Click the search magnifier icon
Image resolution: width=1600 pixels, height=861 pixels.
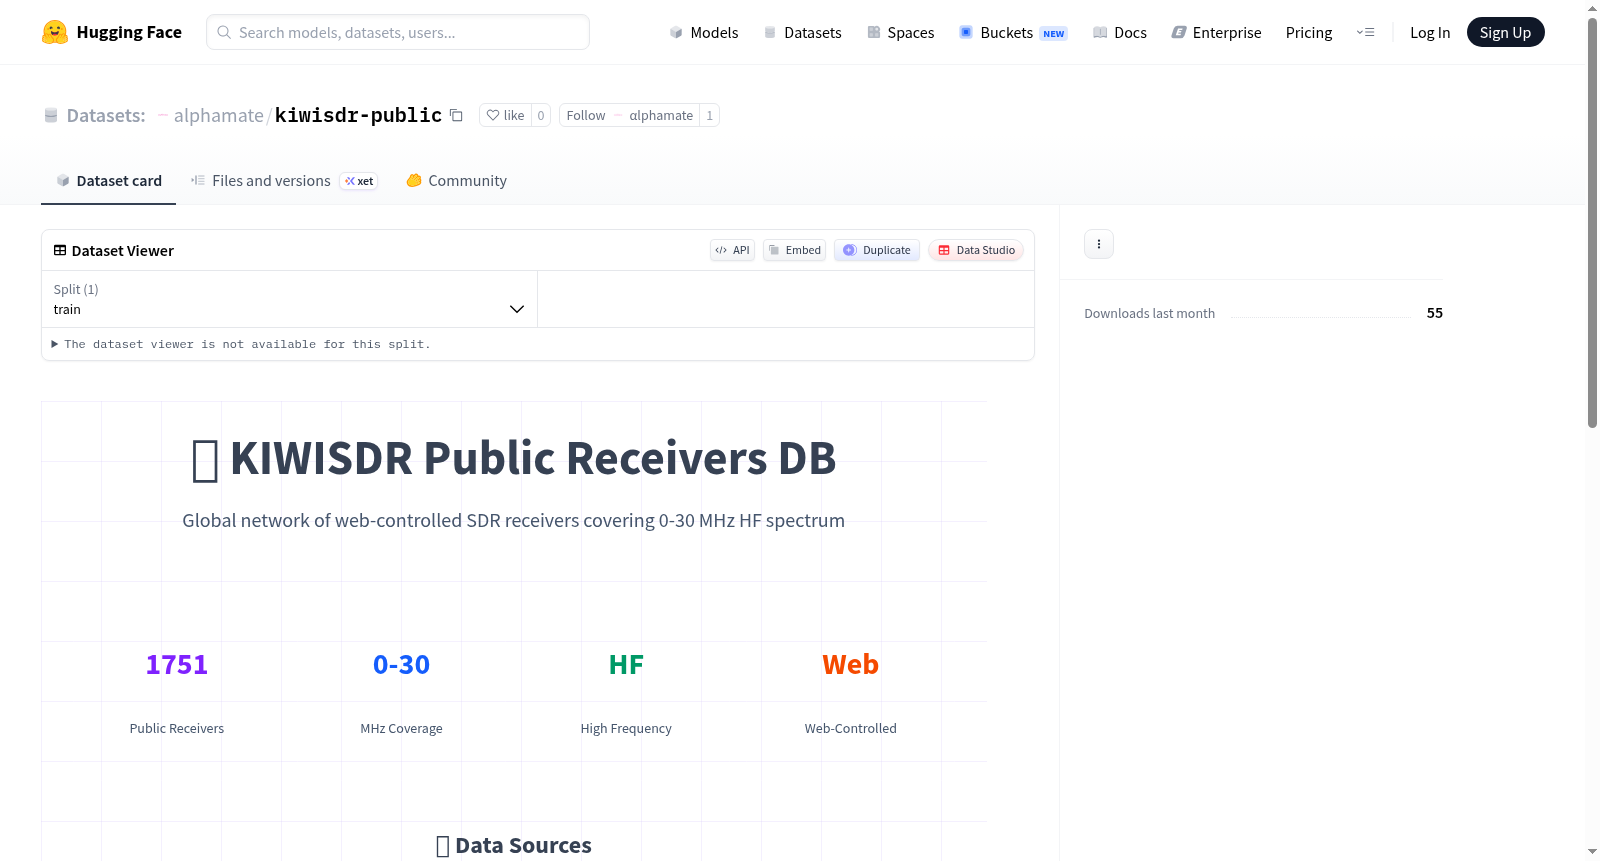[x=225, y=32]
